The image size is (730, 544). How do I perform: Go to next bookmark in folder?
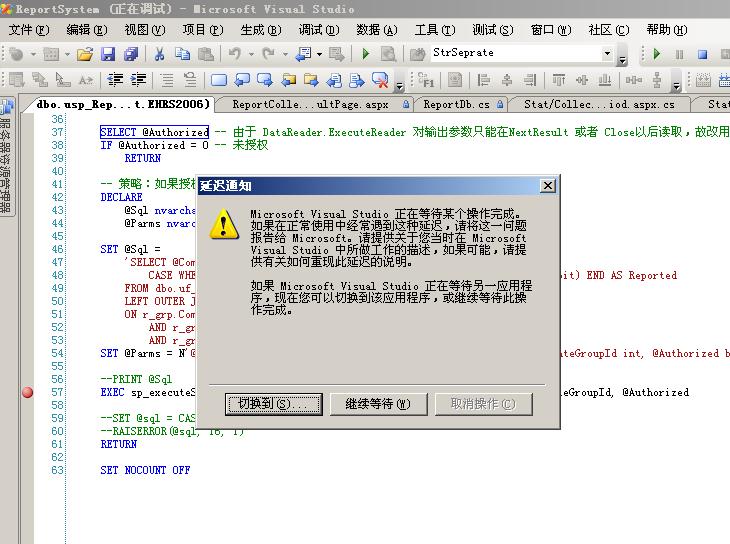311,80
